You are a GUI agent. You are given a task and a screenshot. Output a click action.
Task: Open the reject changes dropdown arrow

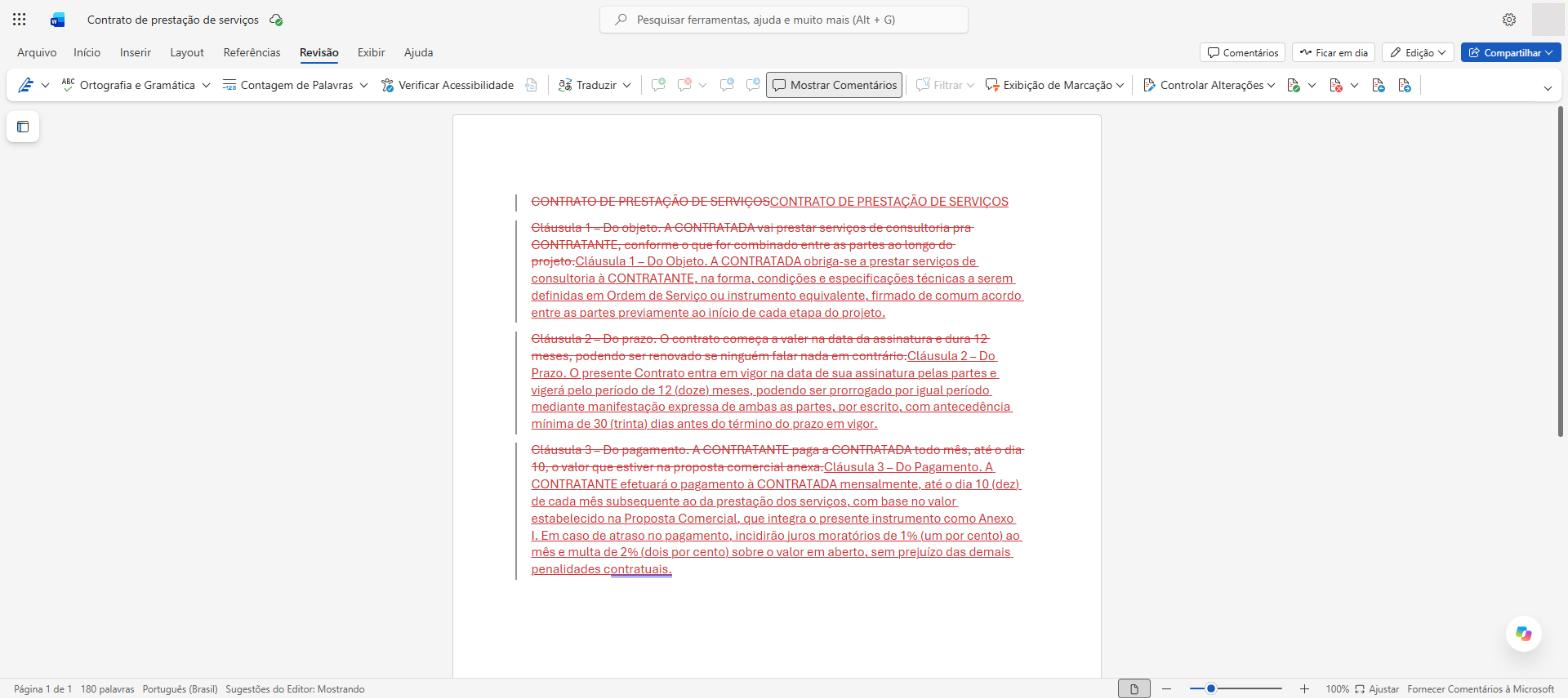[x=1354, y=85]
